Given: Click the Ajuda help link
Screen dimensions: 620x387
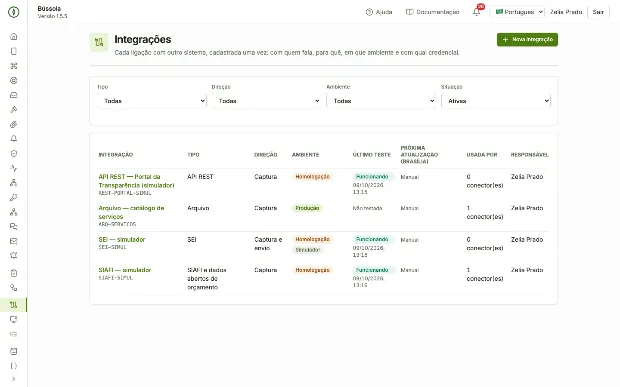Looking at the screenshot, I should click(x=379, y=12).
